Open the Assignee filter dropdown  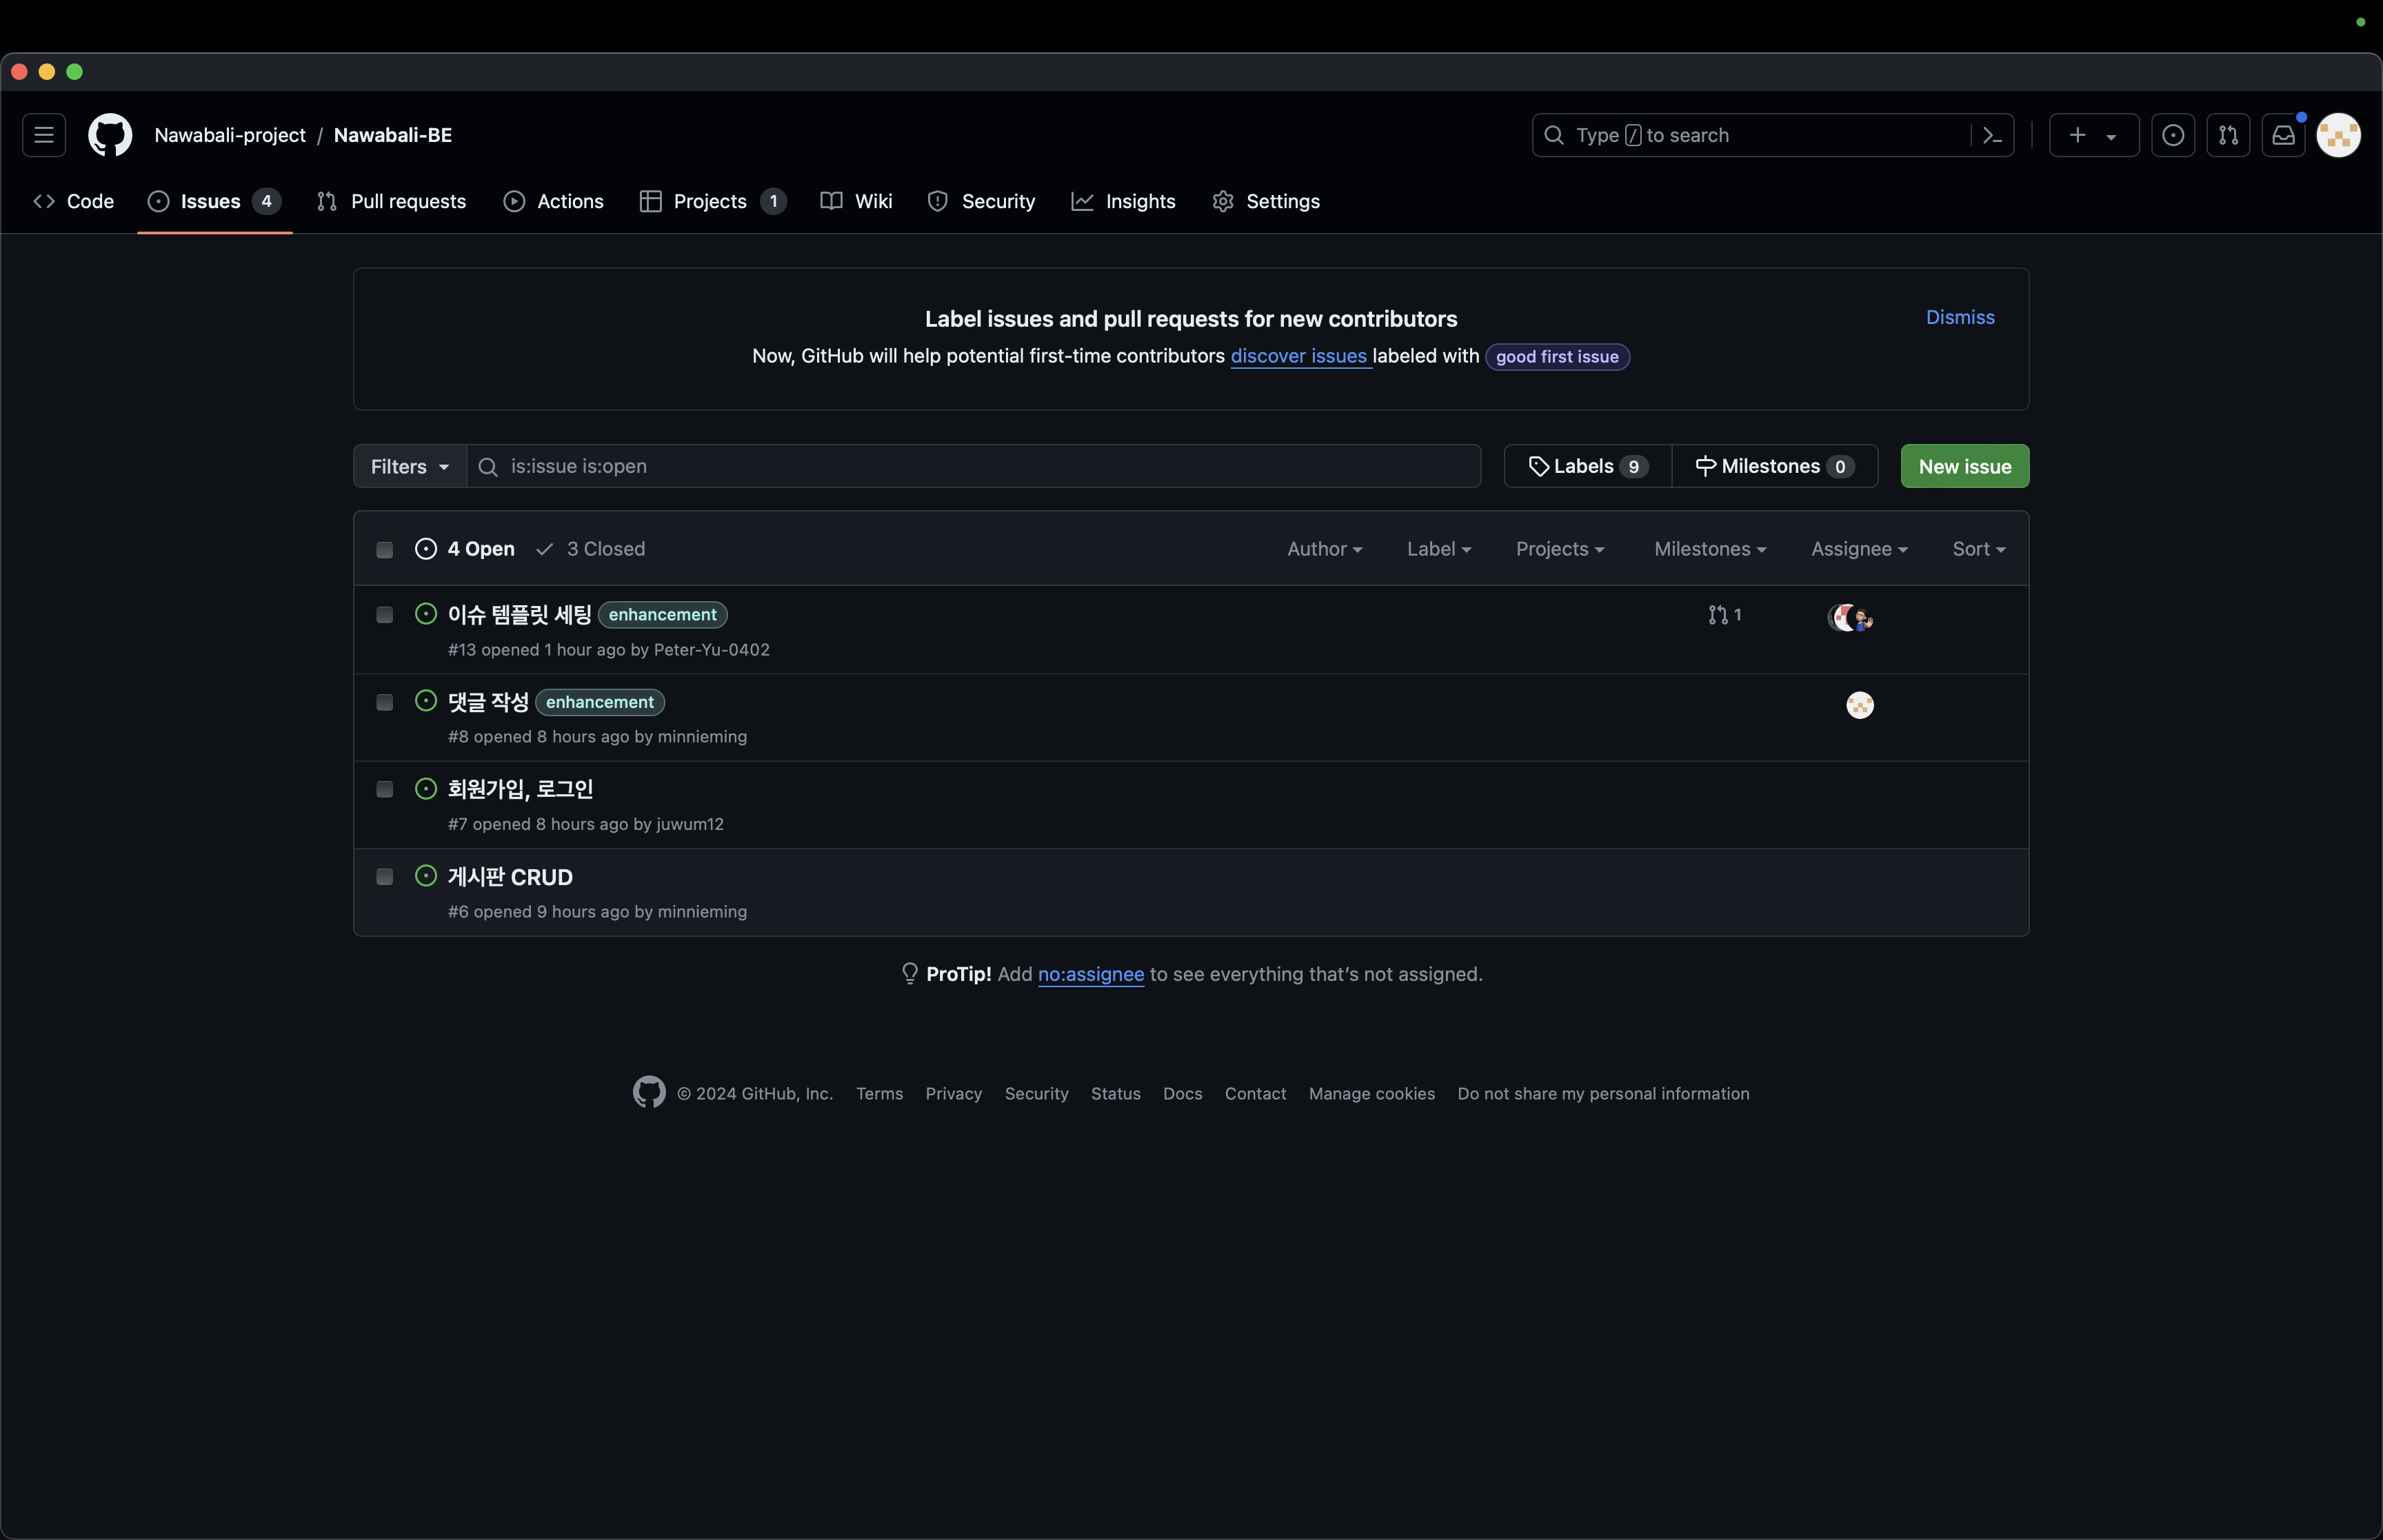(1858, 549)
